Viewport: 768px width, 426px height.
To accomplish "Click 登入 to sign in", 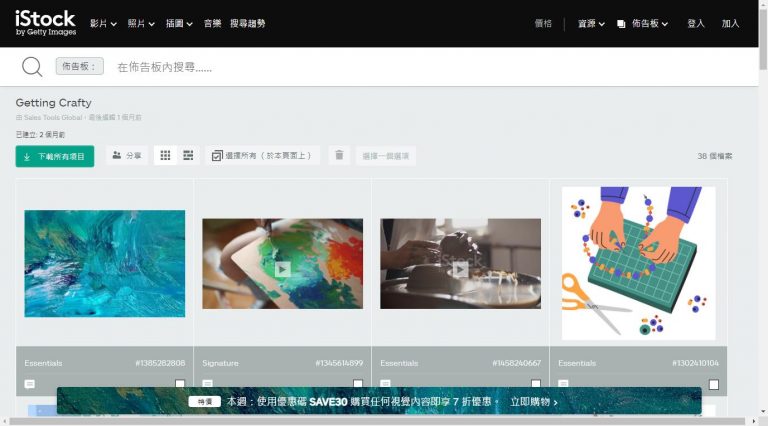I will [x=696, y=24].
